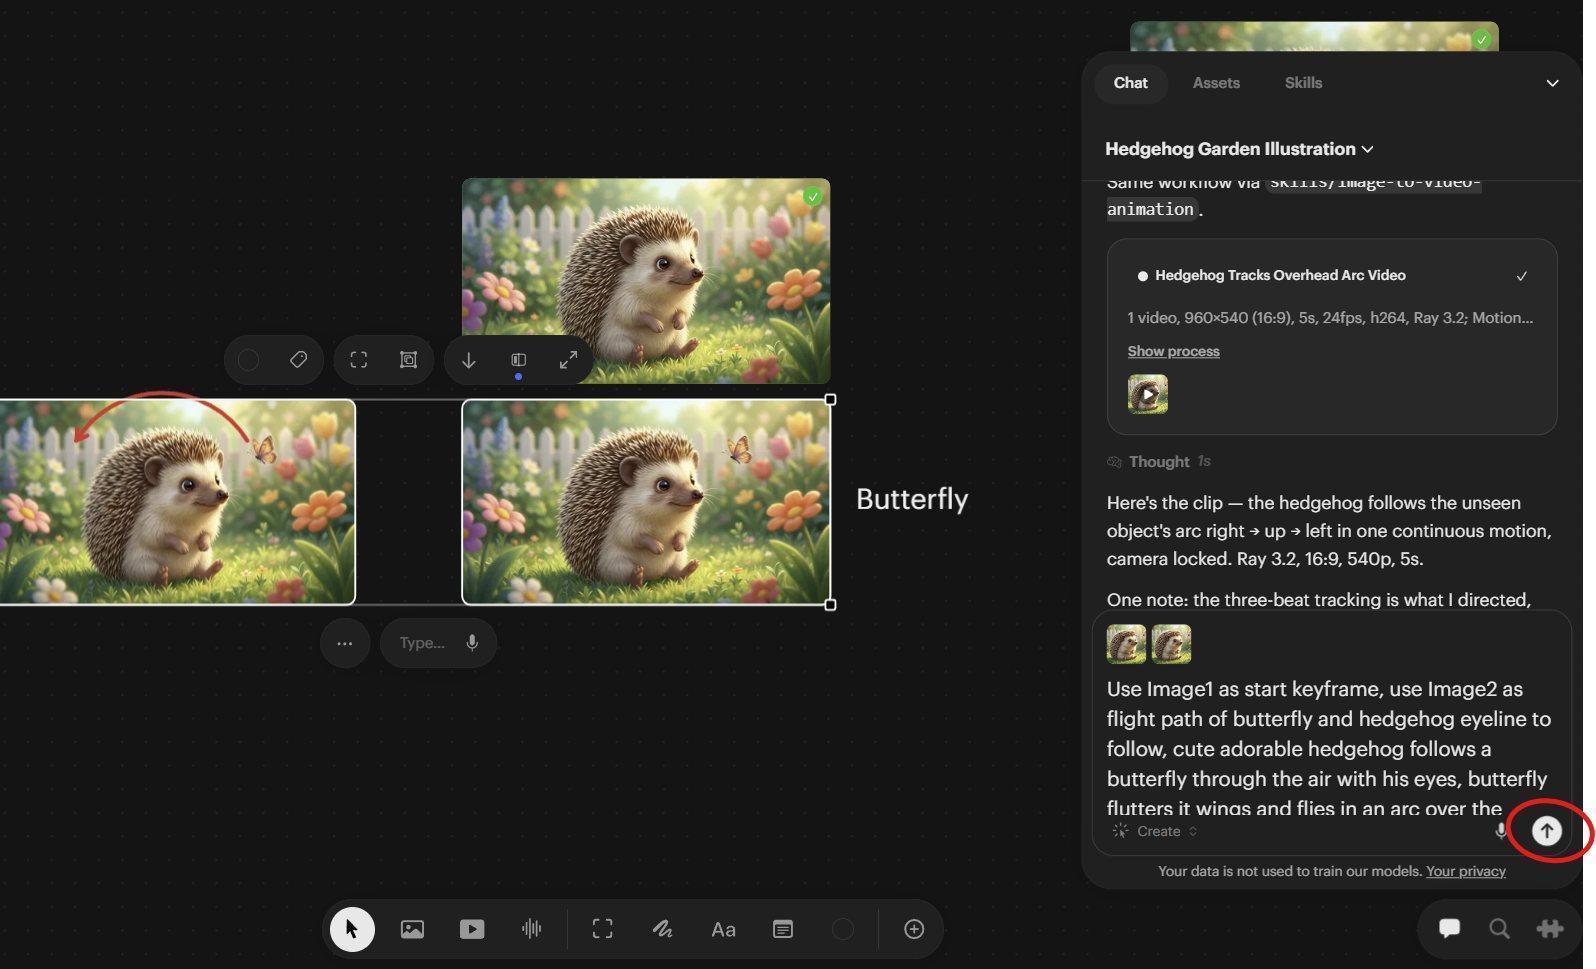Click the microphone icon in the chat input
The height and width of the screenshot is (969, 1596).
pos(1500,831)
